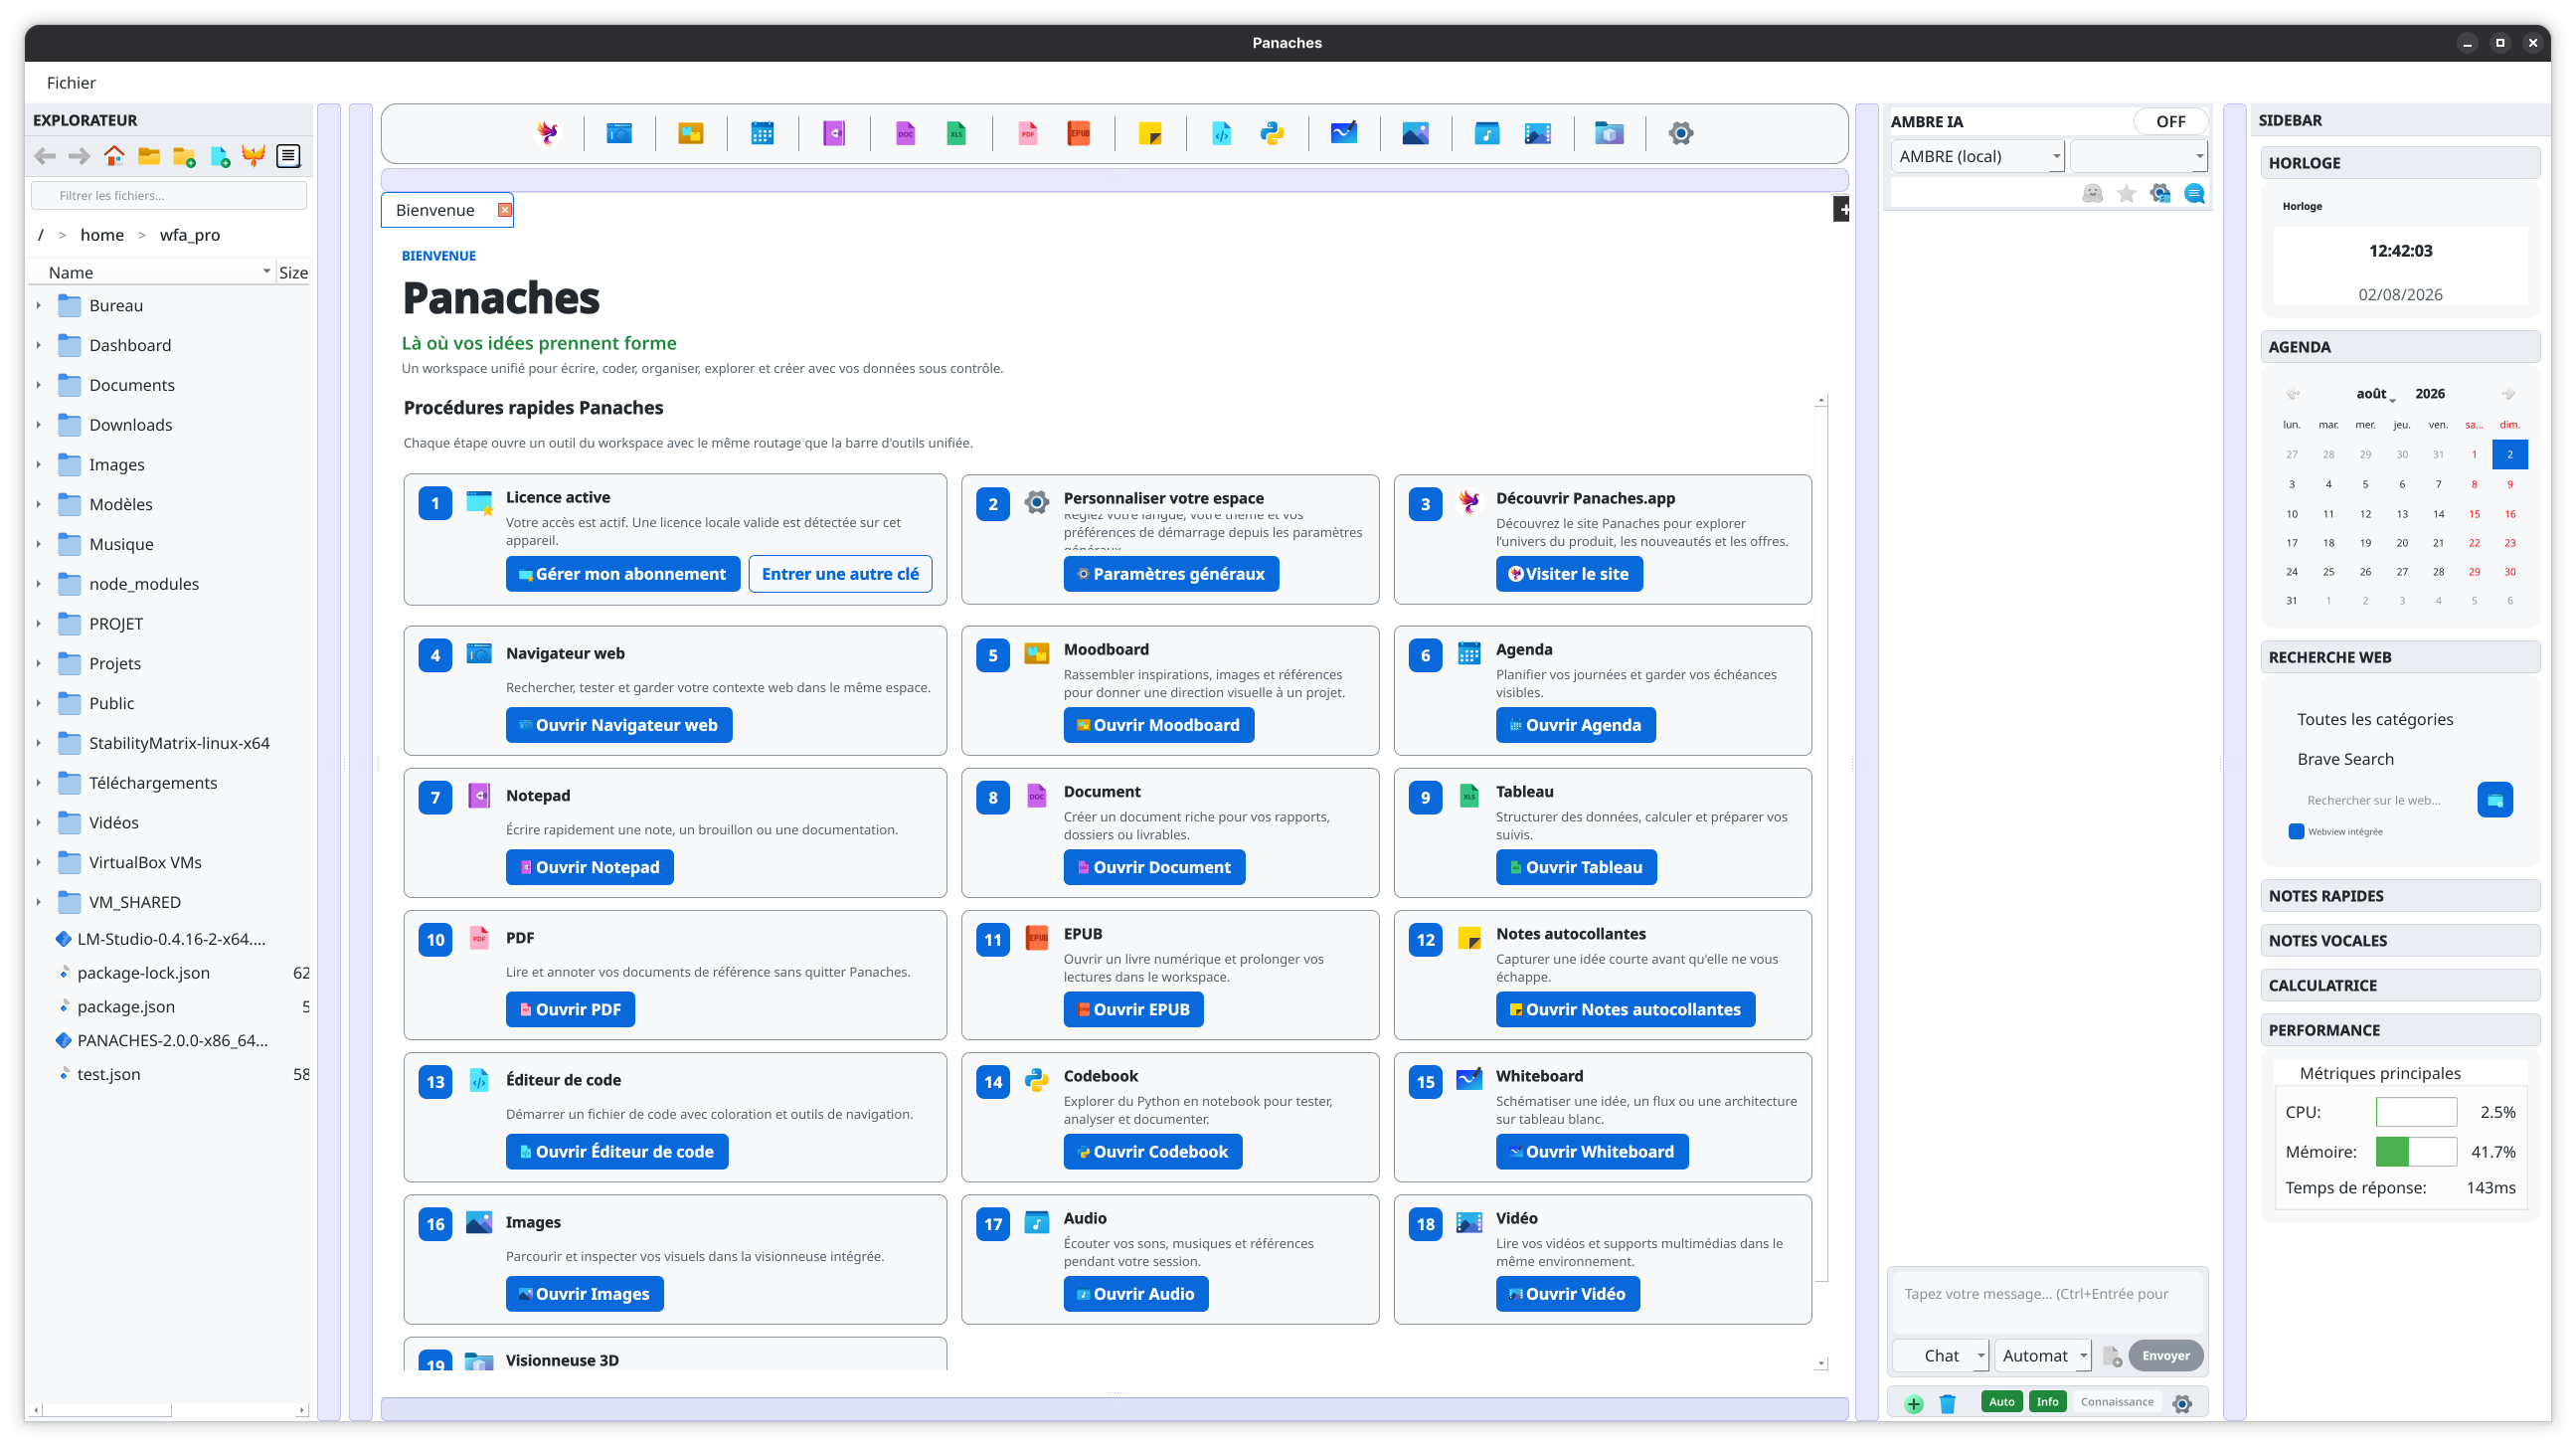Toggle the Auto mode button
The height and width of the screenshot is (1446, 2576).
click(x=2002, y=1402)
